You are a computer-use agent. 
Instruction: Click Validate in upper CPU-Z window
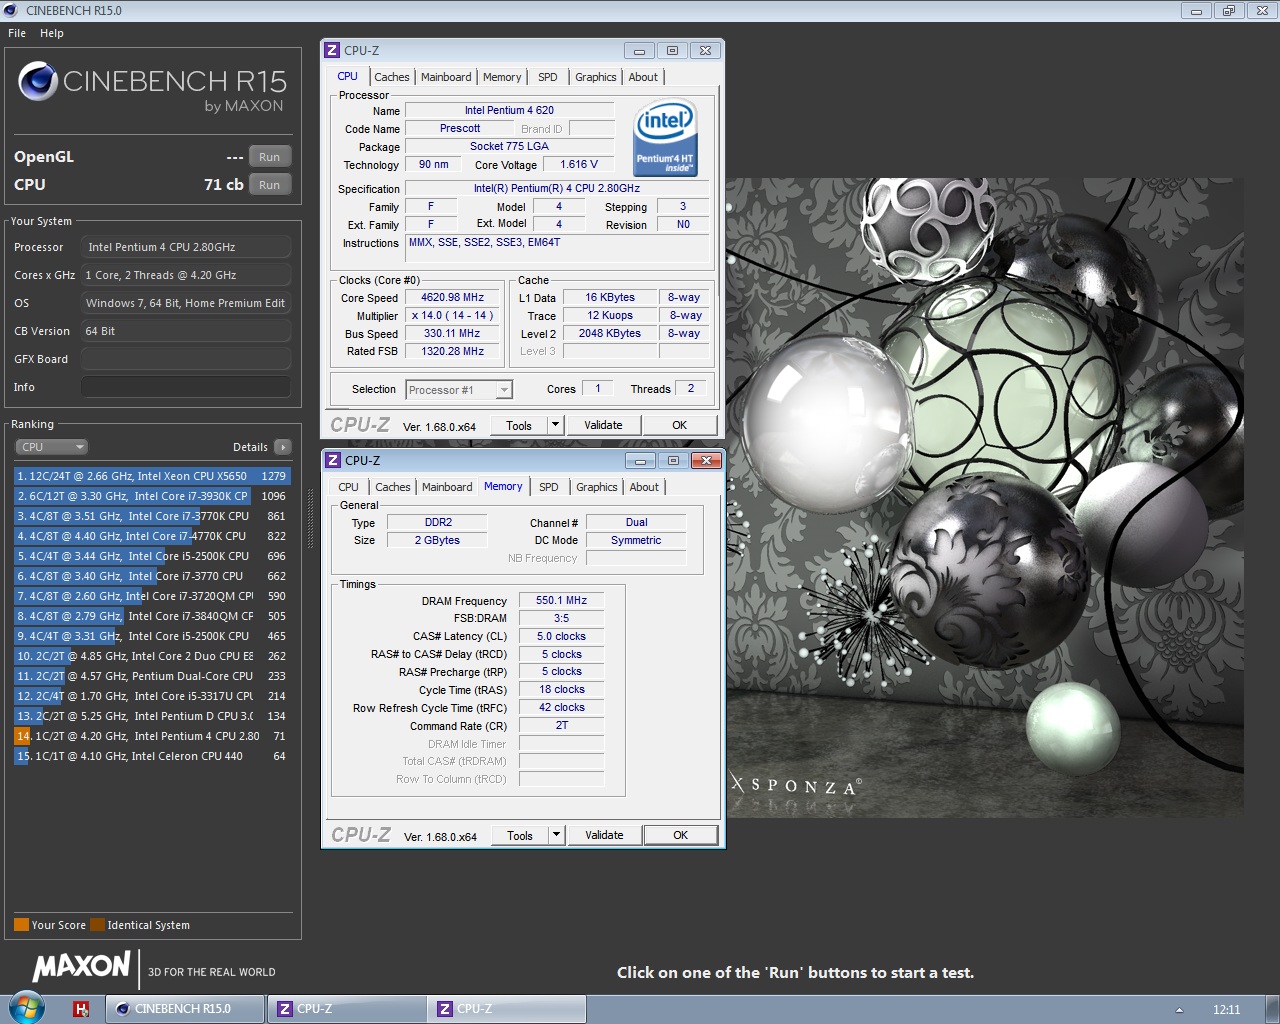pyautogui.click(x=603, y=425)
